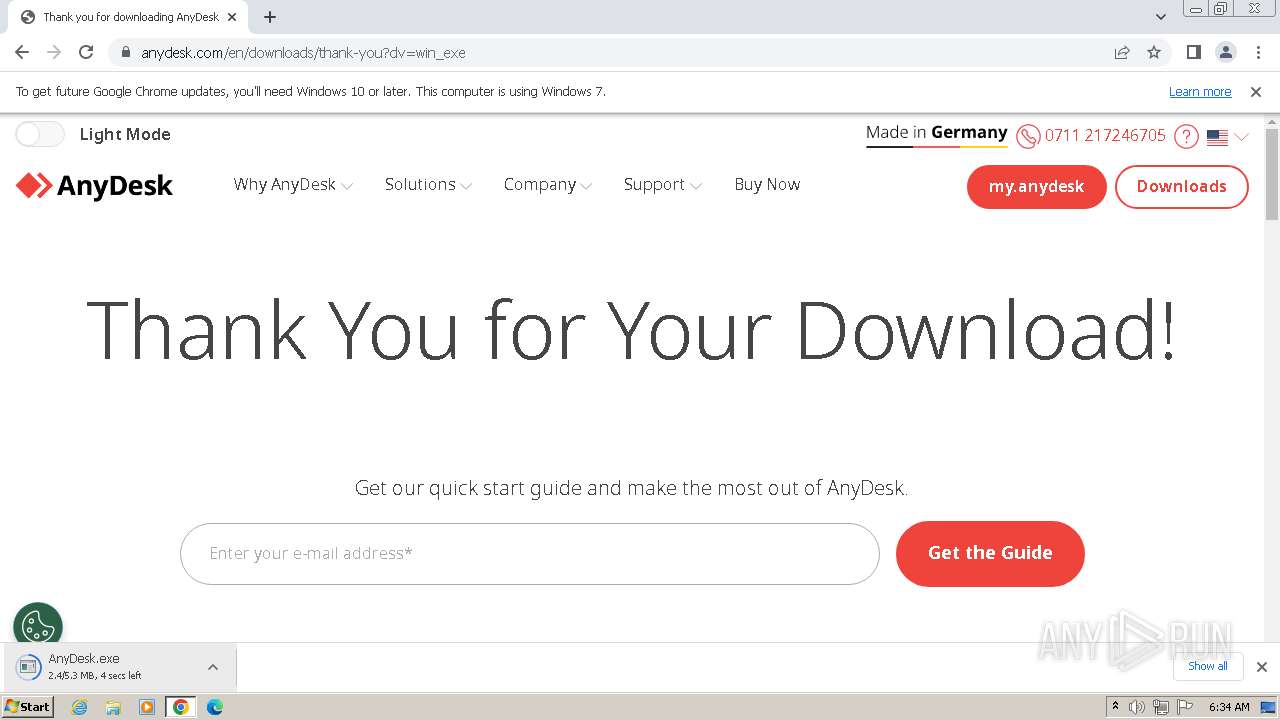Screen dimensions: 1280x720
Task: Go to Buy Now page
Action: (767, 184)
